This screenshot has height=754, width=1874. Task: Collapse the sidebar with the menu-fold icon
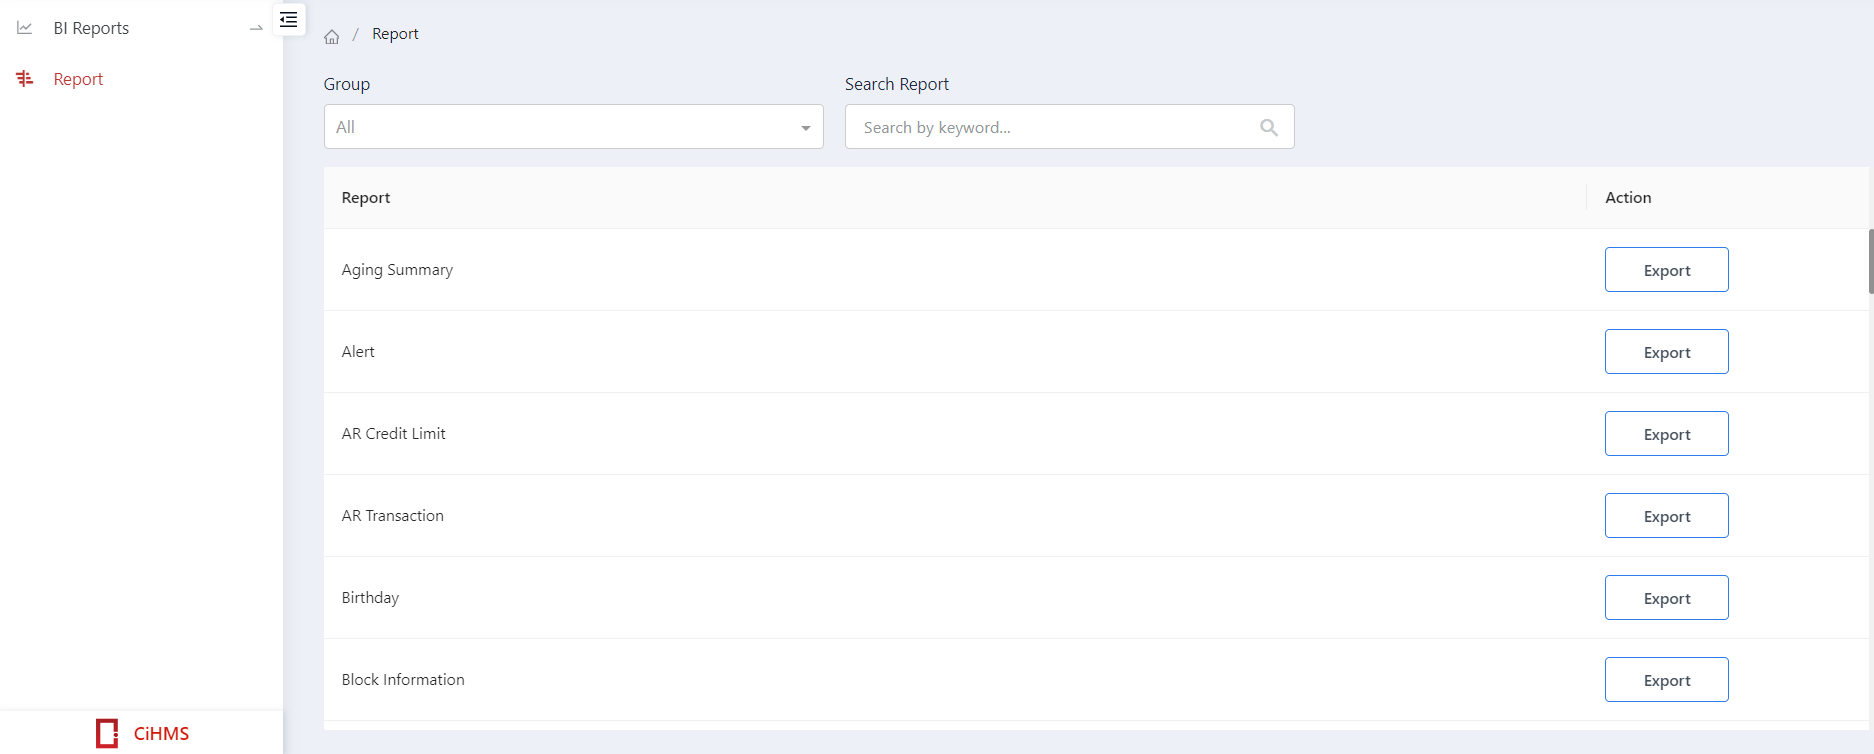(x=289, y=20)
